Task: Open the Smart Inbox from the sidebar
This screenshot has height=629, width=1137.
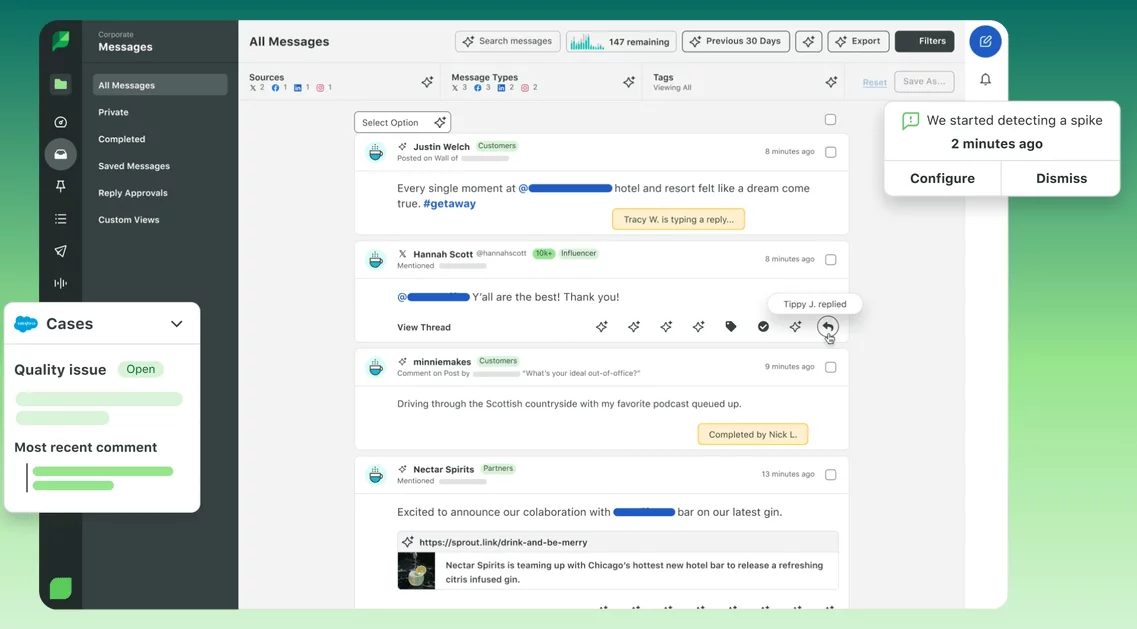Action: coord(60,154)
